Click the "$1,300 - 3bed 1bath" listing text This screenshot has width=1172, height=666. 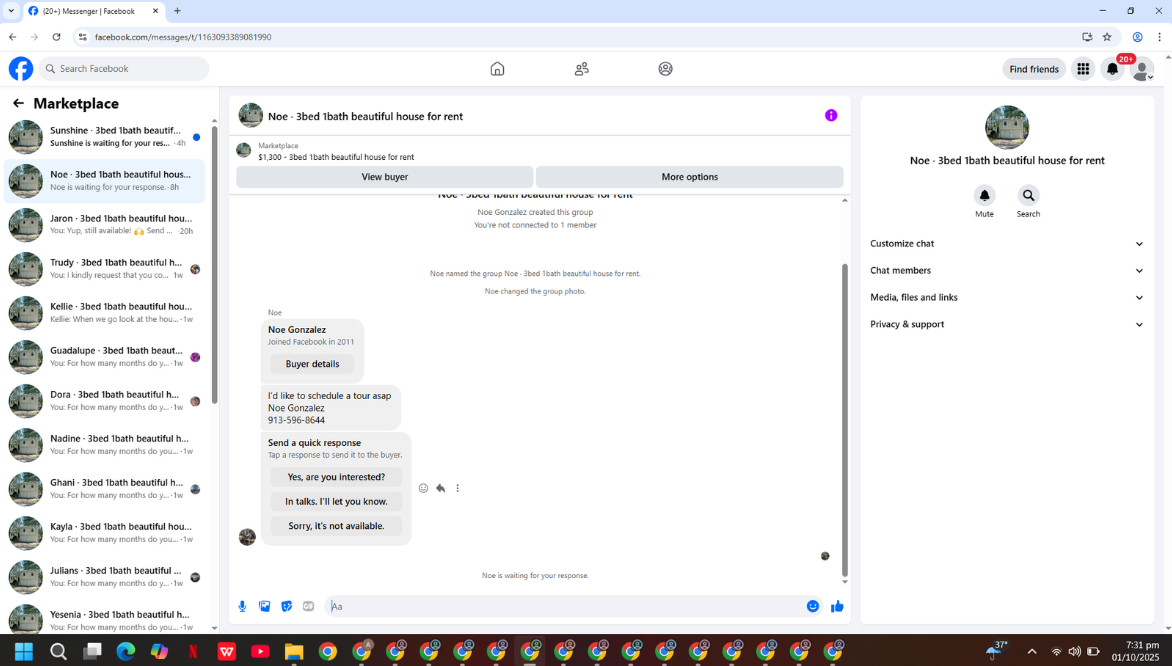coord(336,157)
